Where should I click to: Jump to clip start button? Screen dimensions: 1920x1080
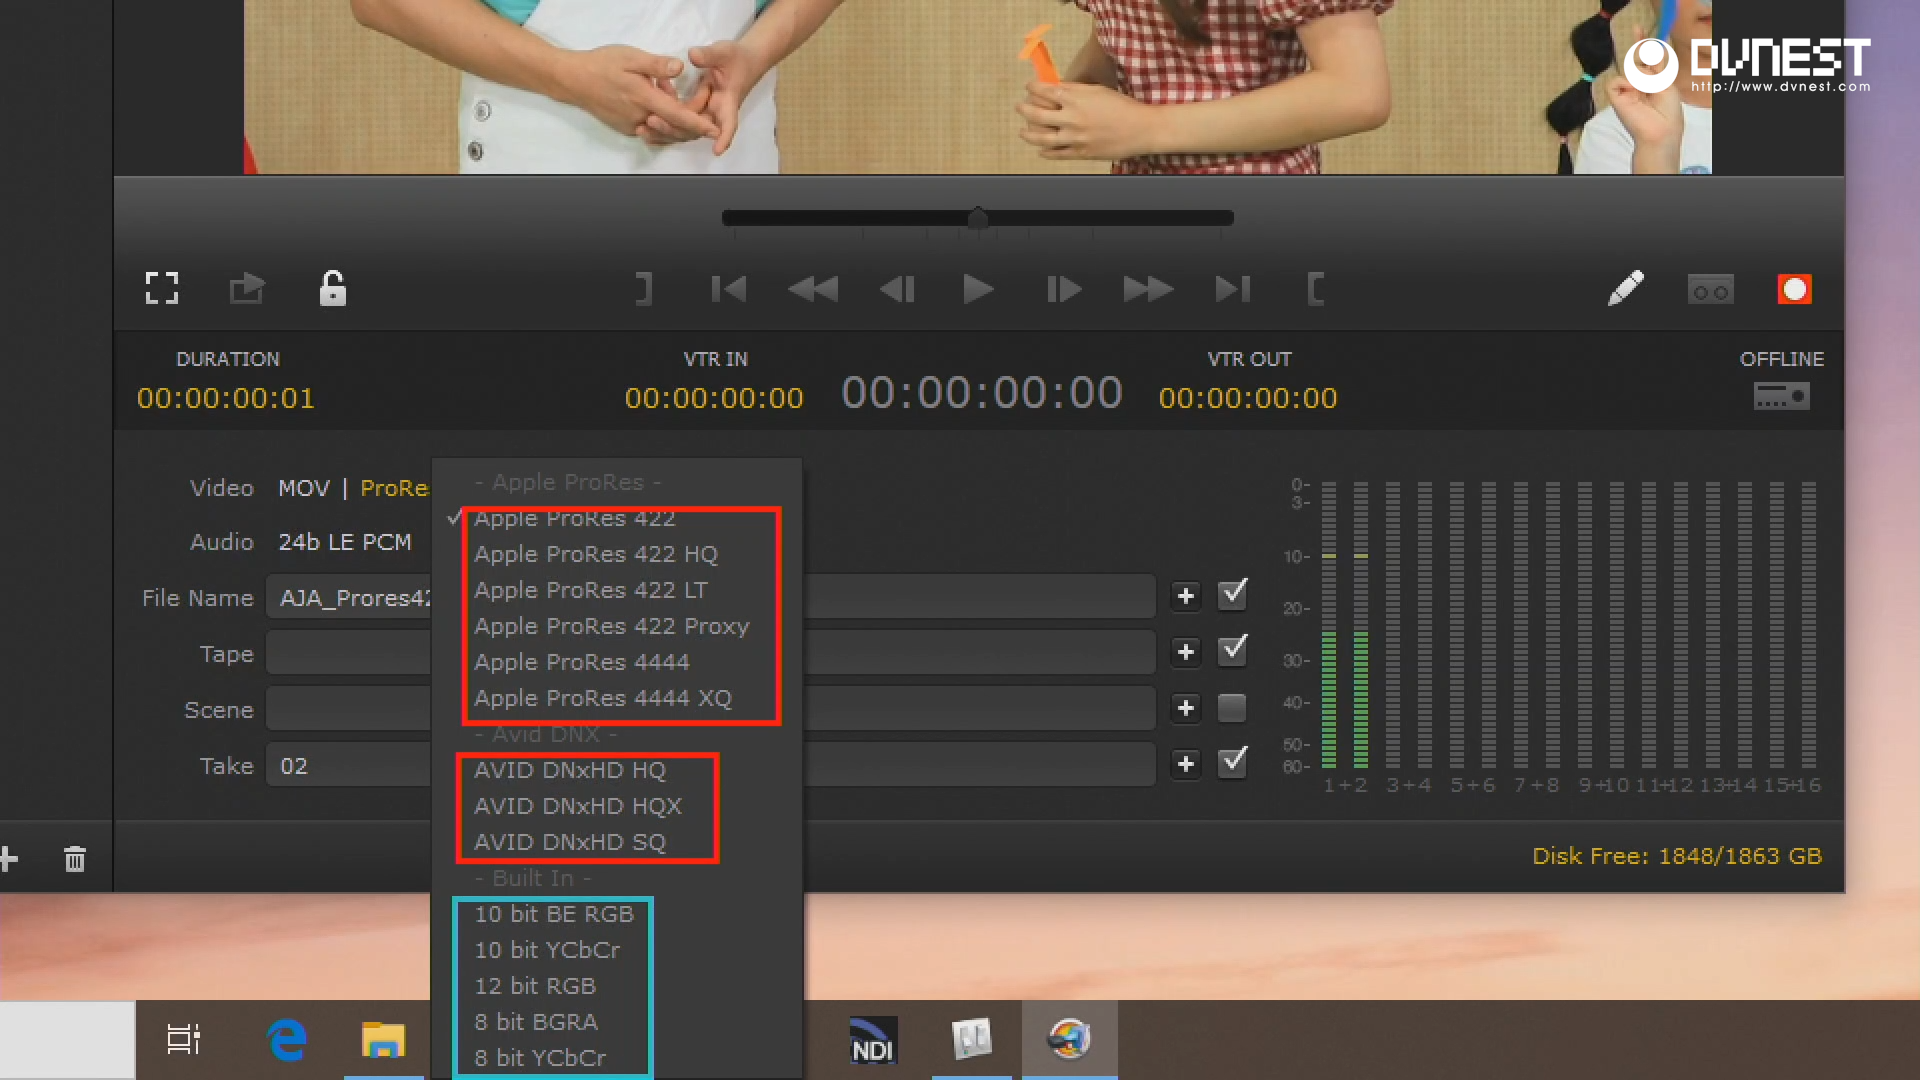click(728, 290)
